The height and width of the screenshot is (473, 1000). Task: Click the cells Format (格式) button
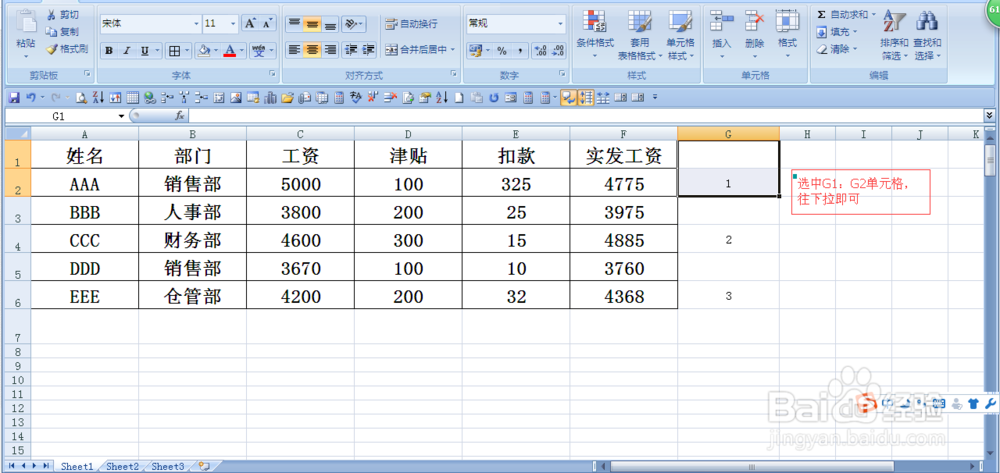pyautogui.click(x=788, y=34)
